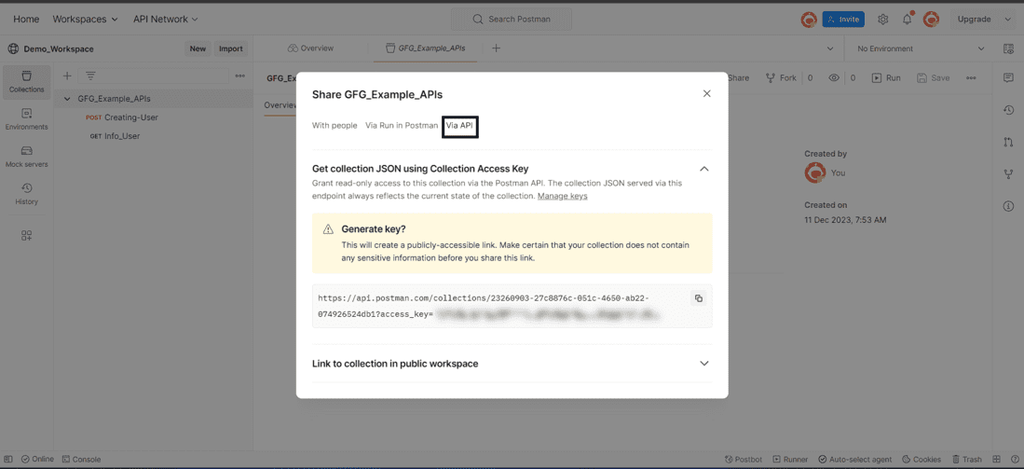Click the plus icon to create collection
The width and height of the screenshot is (1024, 469).
[67, 76]
